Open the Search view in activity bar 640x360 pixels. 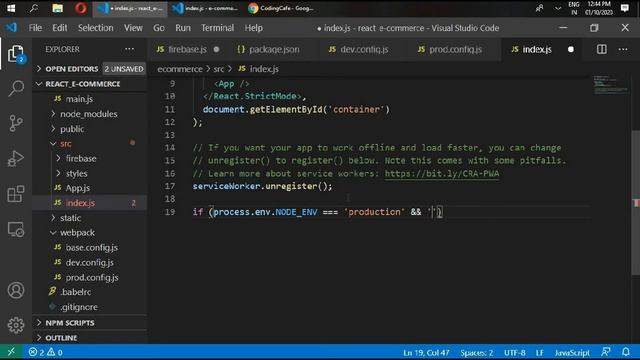16,88
